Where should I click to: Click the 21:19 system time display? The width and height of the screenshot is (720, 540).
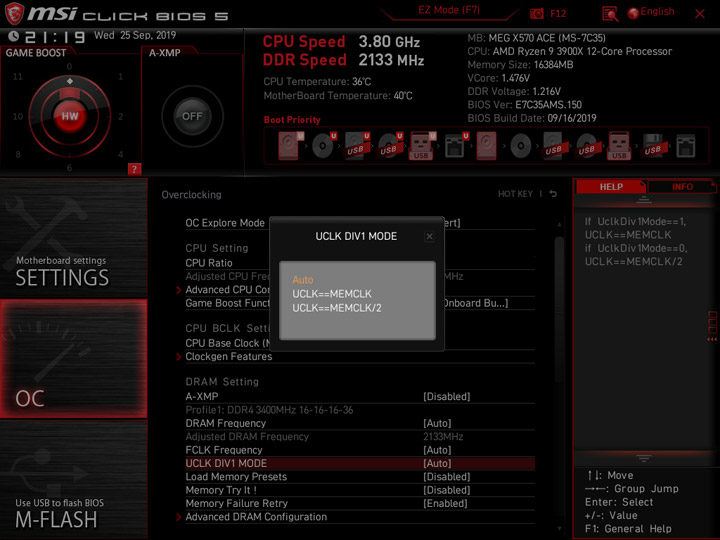55,37
